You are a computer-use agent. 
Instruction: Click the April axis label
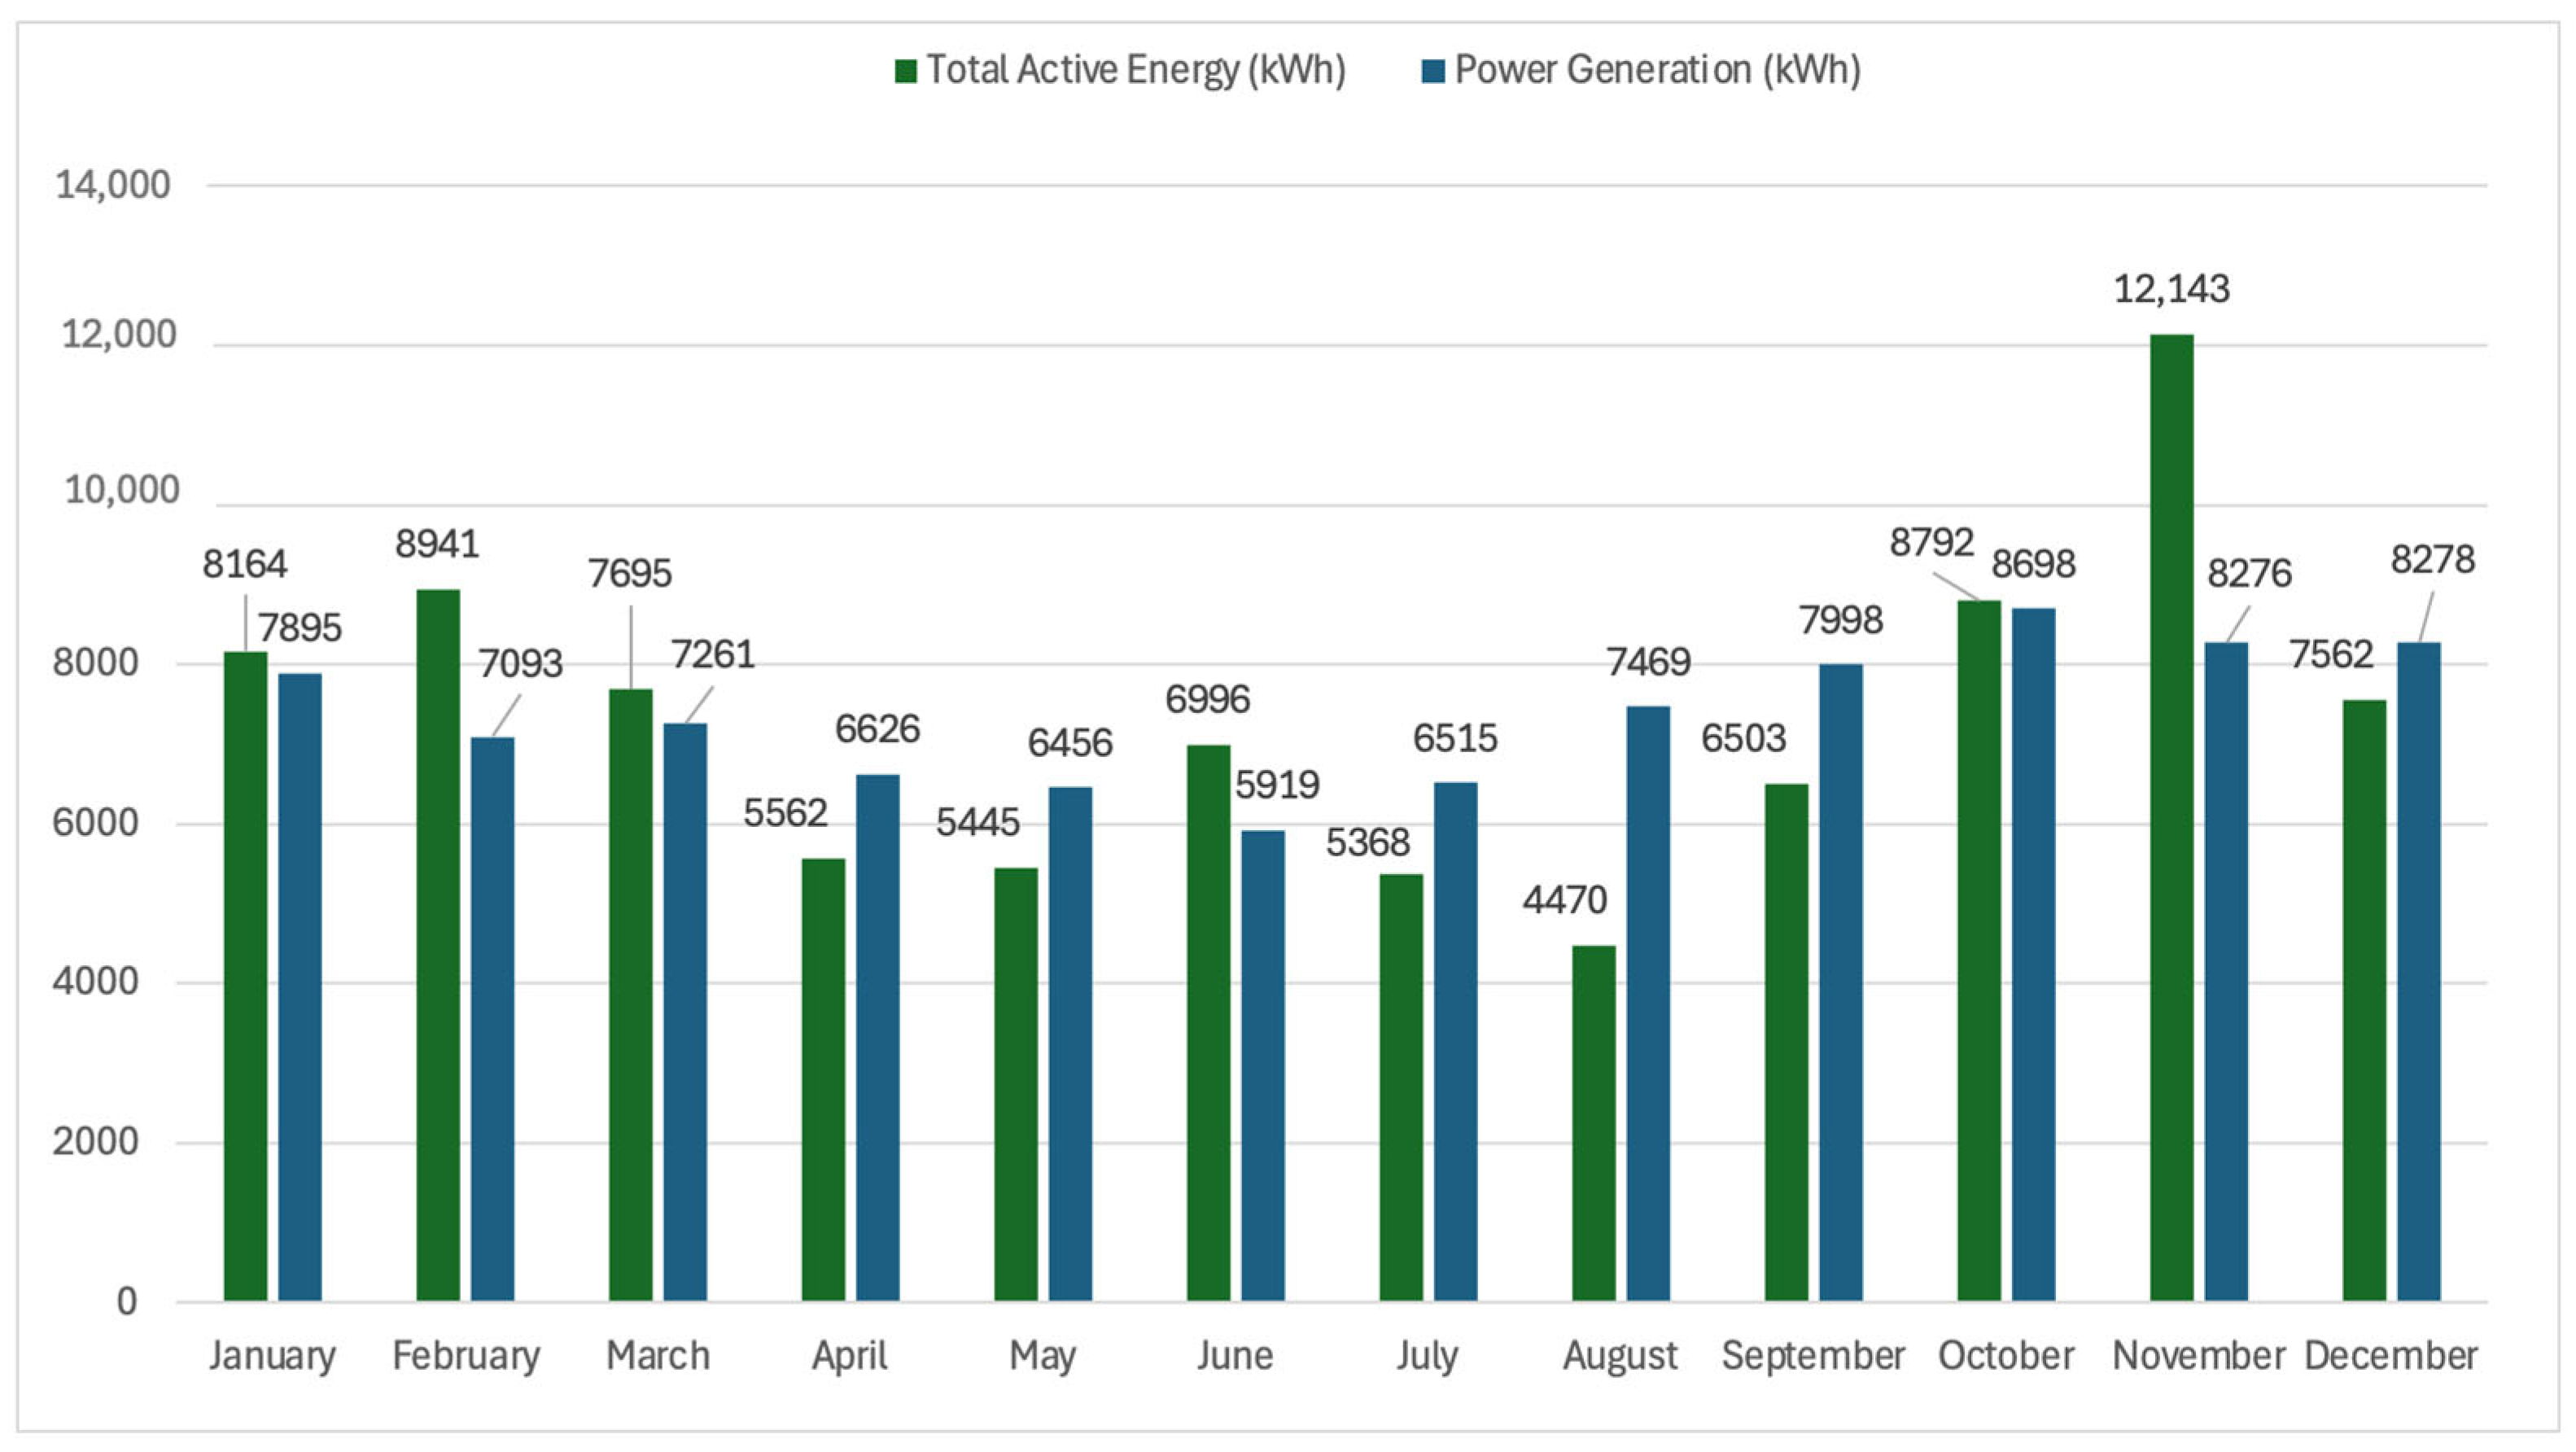coord(850,1358)
